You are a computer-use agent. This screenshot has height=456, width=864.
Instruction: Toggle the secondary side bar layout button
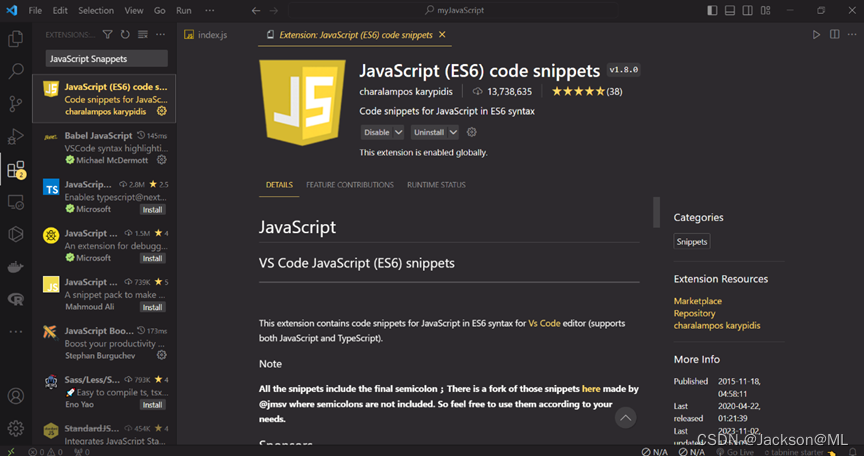point(748,10)
